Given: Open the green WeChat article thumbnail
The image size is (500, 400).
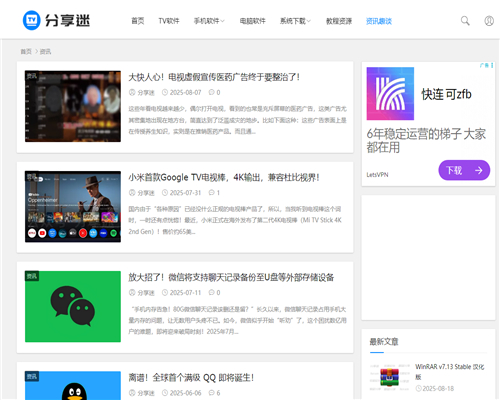Looking at the screenshot, I should pos(73,306).
